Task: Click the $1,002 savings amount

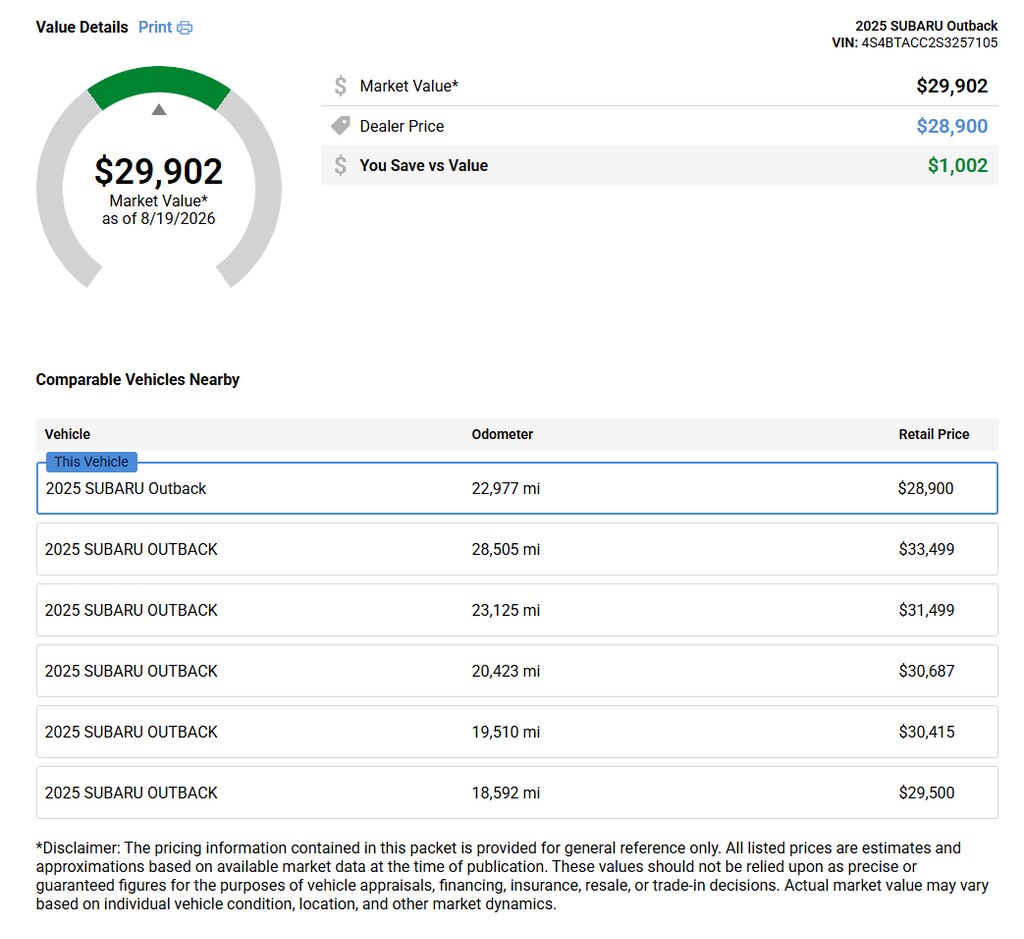Action: (957, 165)
